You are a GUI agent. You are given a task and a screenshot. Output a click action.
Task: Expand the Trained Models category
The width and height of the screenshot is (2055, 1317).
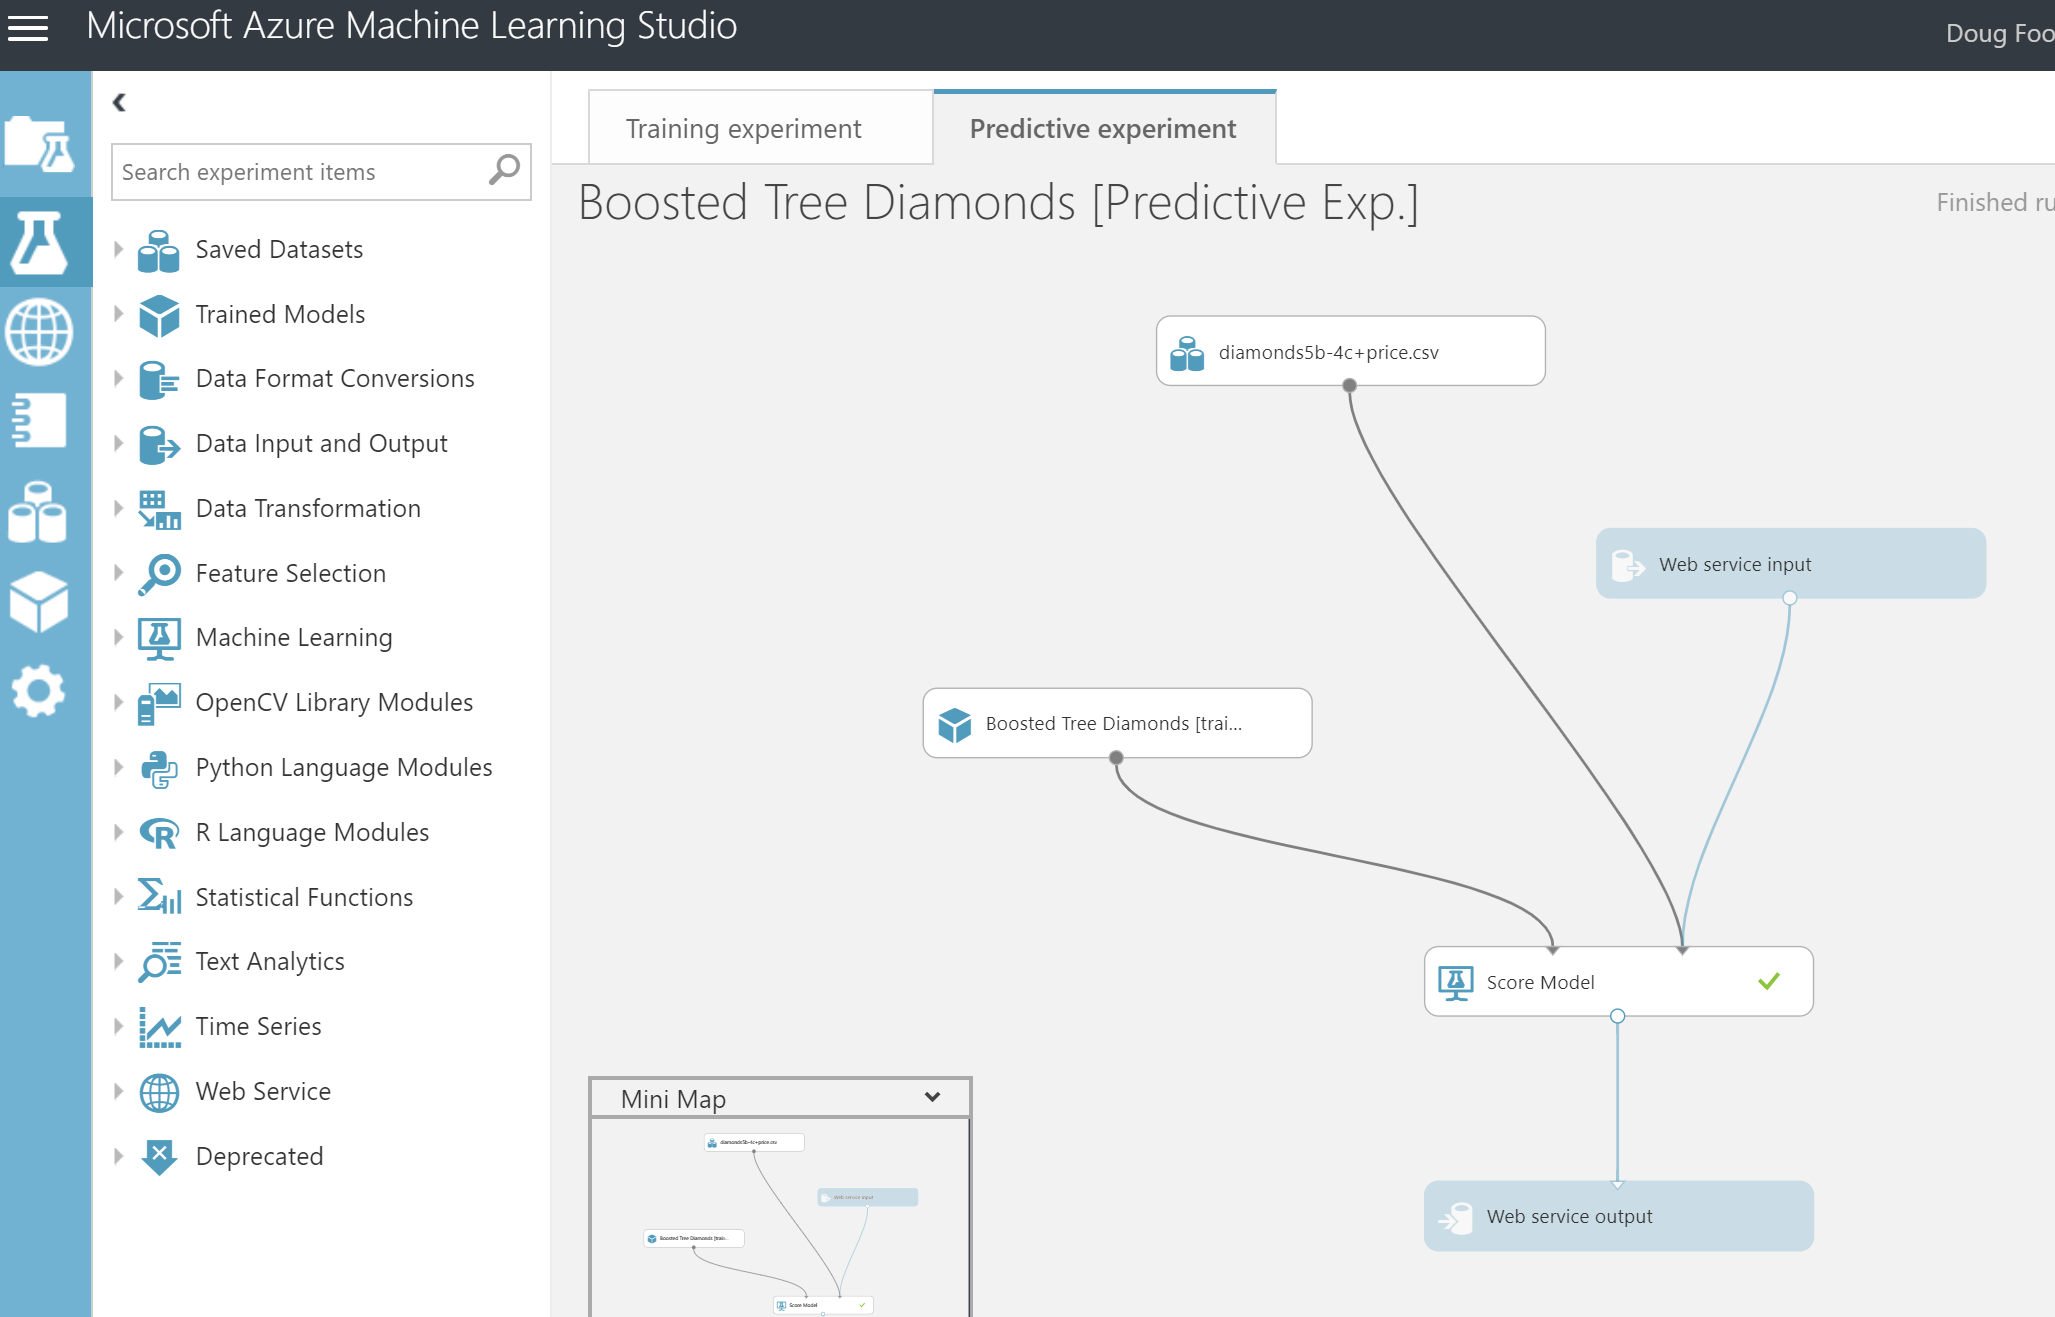118,314
